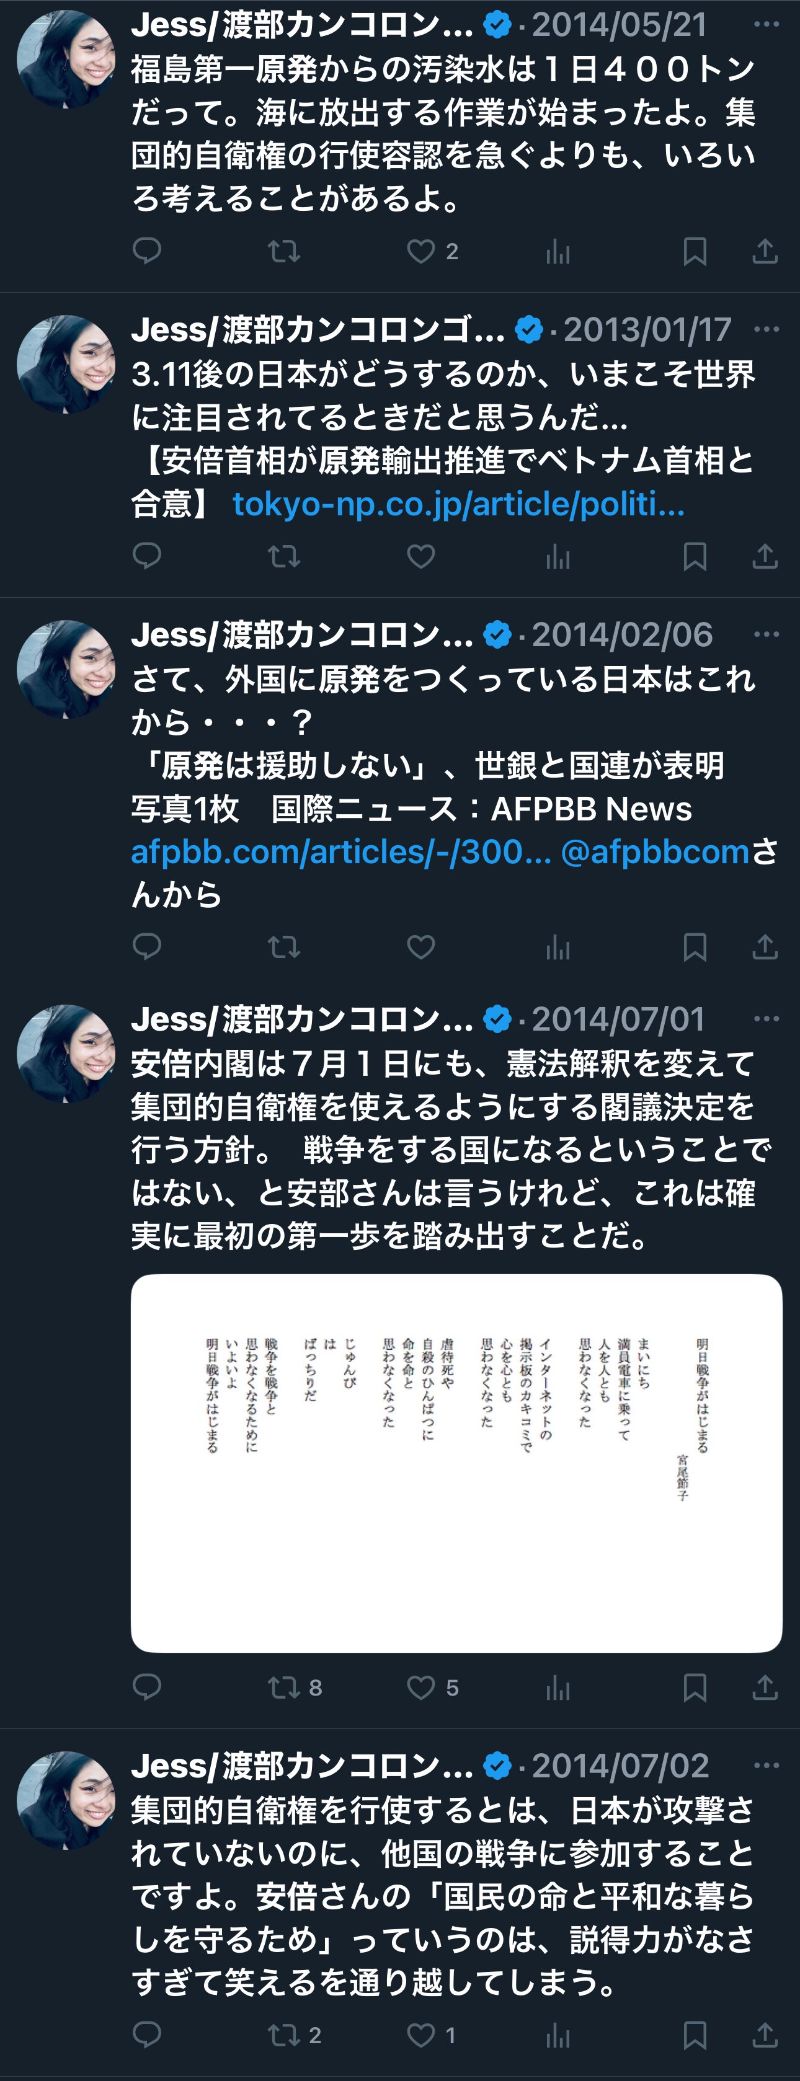Open more options for 2013/01/17 tweet
The height and width of the screenshot is (2081, 800).
pos(766,329)
